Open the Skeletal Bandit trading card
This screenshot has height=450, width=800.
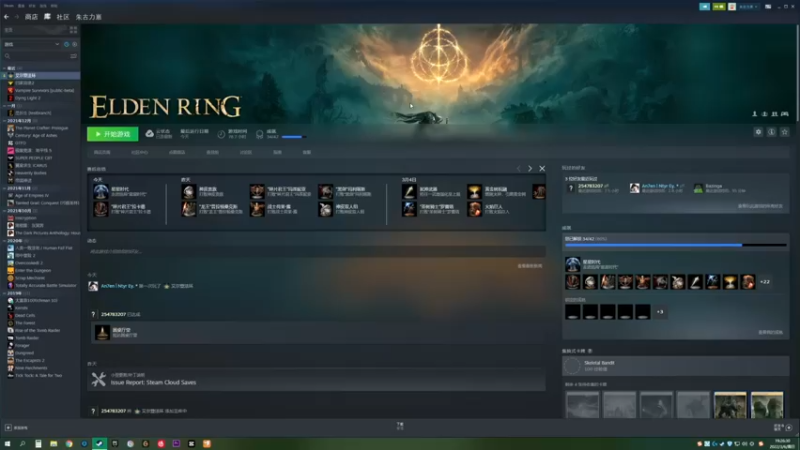(676, 366)
